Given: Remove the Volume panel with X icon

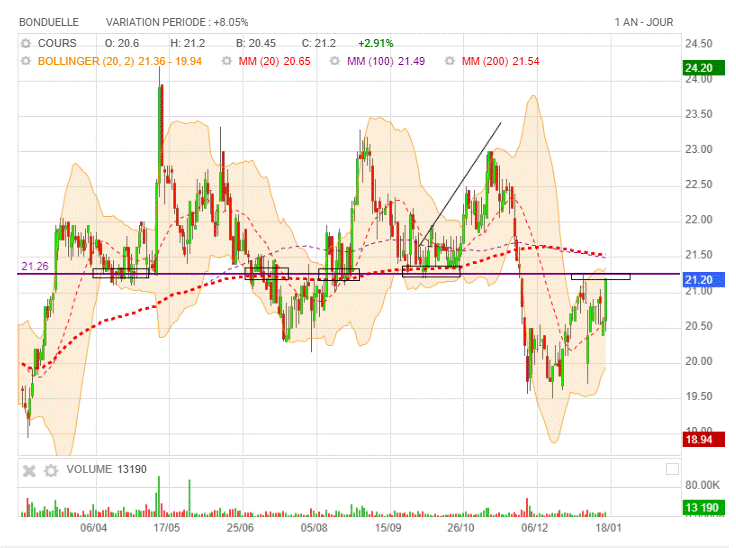Looking at the screenshot, I should click(29, 471).
